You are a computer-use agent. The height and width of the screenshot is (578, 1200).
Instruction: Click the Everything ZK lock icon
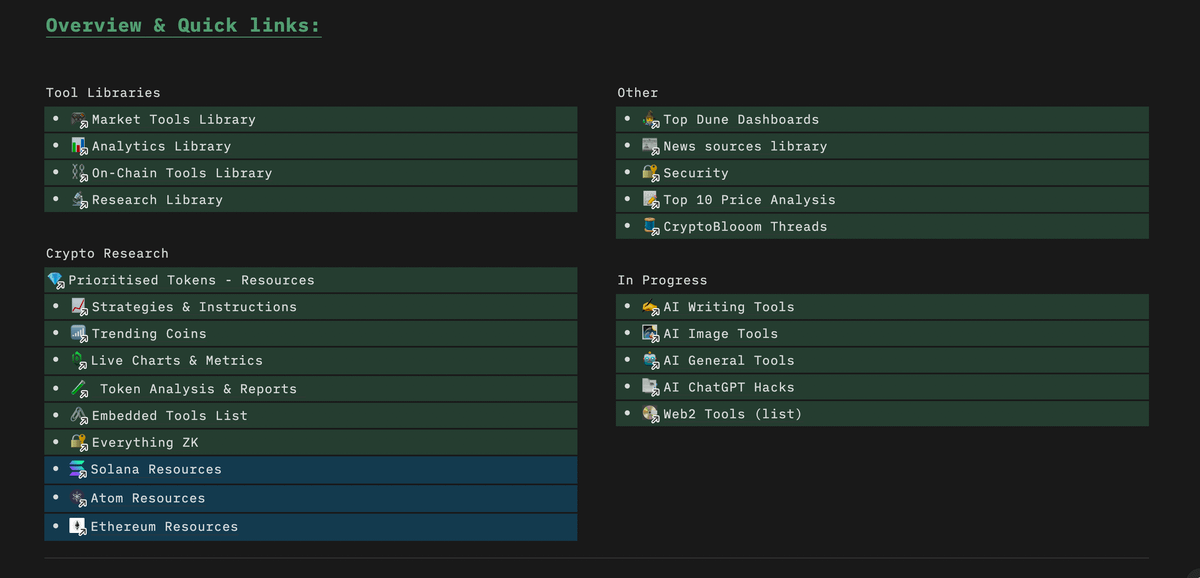tap(80, 443)
